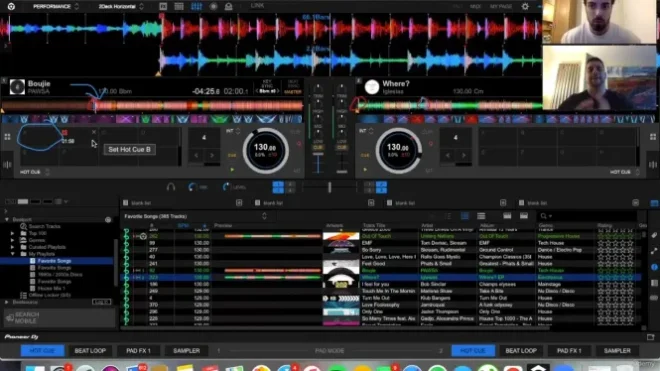Switch to plain list view icon
Viewport: 660px width, 371px height.
481,216
